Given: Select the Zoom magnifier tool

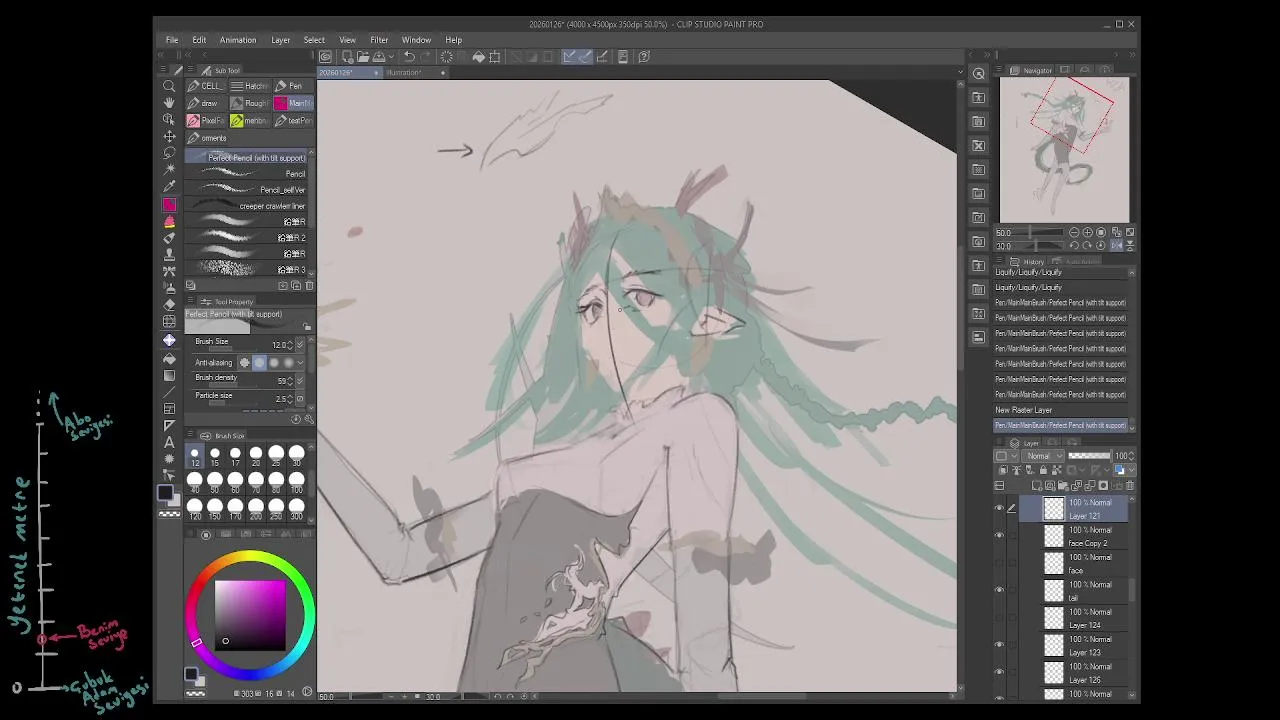Looking at the screenshot, I should pyautogui.click(x=169, y=86).
